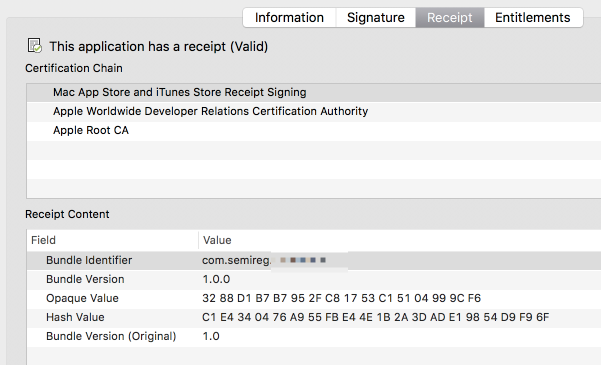
Task: Select Mac App Store Receipt Signing certificate
Action: (314, 92)
